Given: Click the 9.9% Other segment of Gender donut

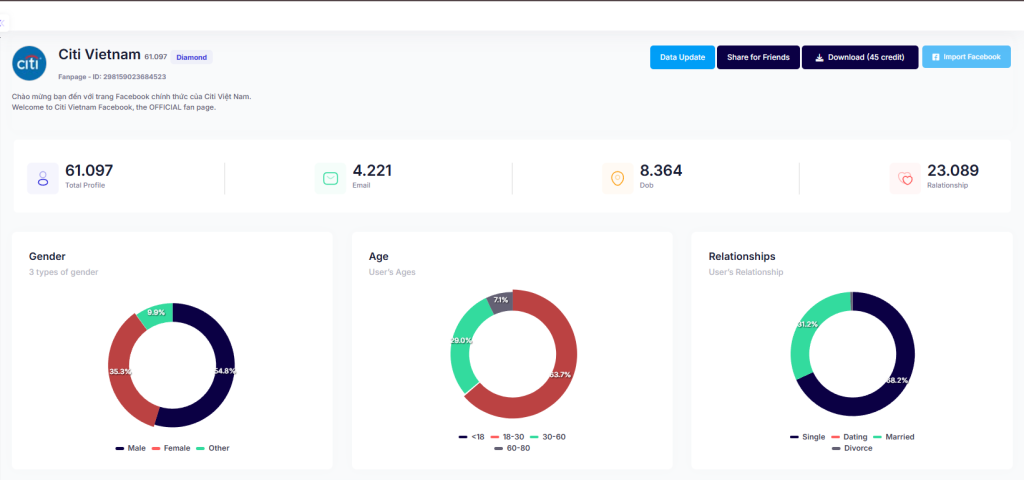Looking at the screenshot, I should click(157, 314).
